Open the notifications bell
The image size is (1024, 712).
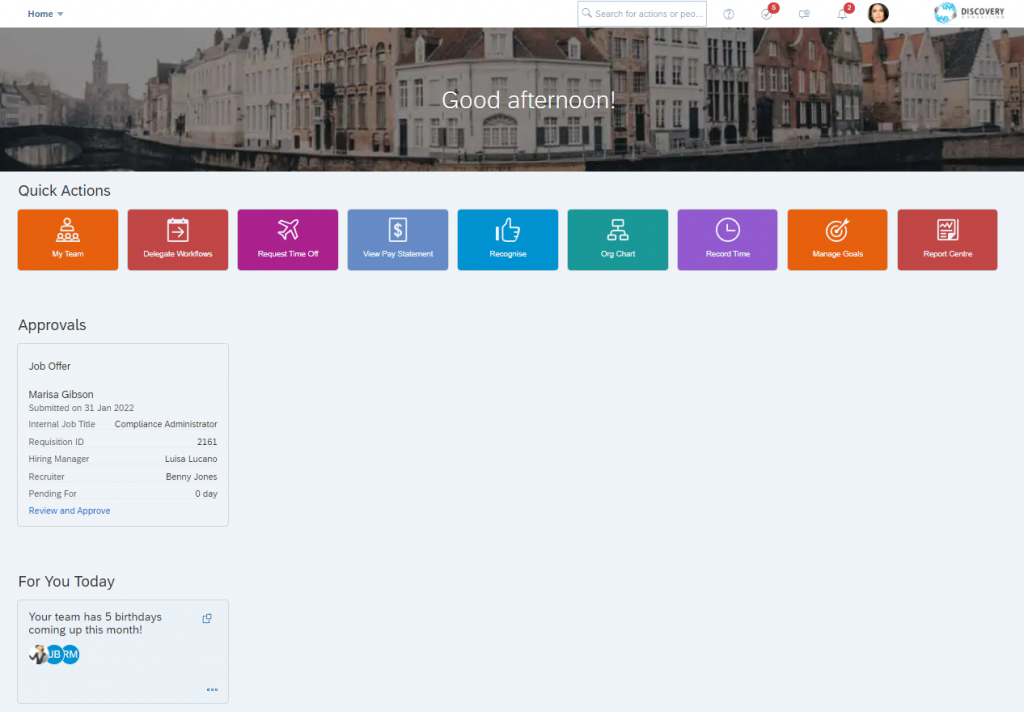tap(841, 13)
